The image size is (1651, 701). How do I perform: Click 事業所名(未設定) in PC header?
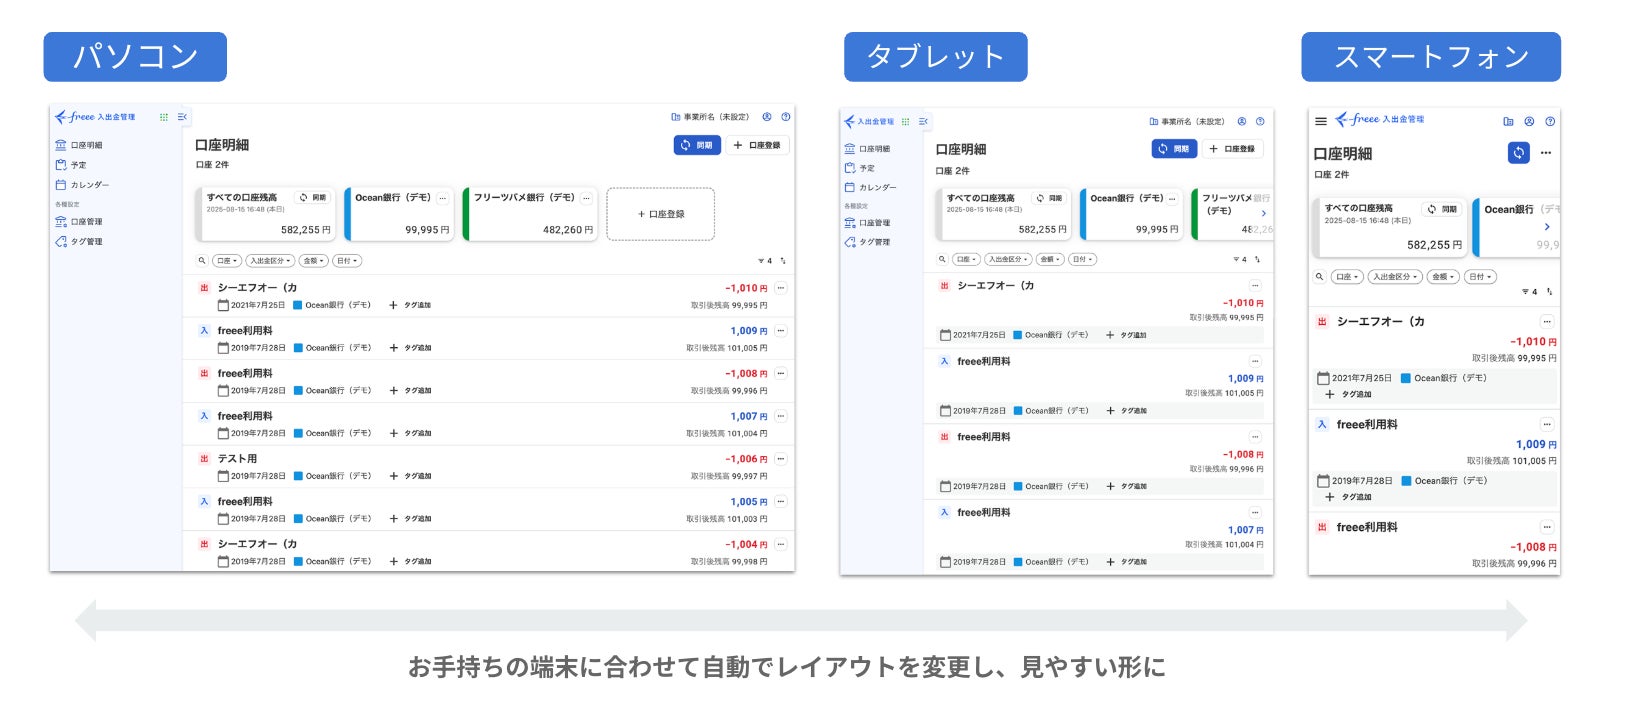click(x=710, y=117)
